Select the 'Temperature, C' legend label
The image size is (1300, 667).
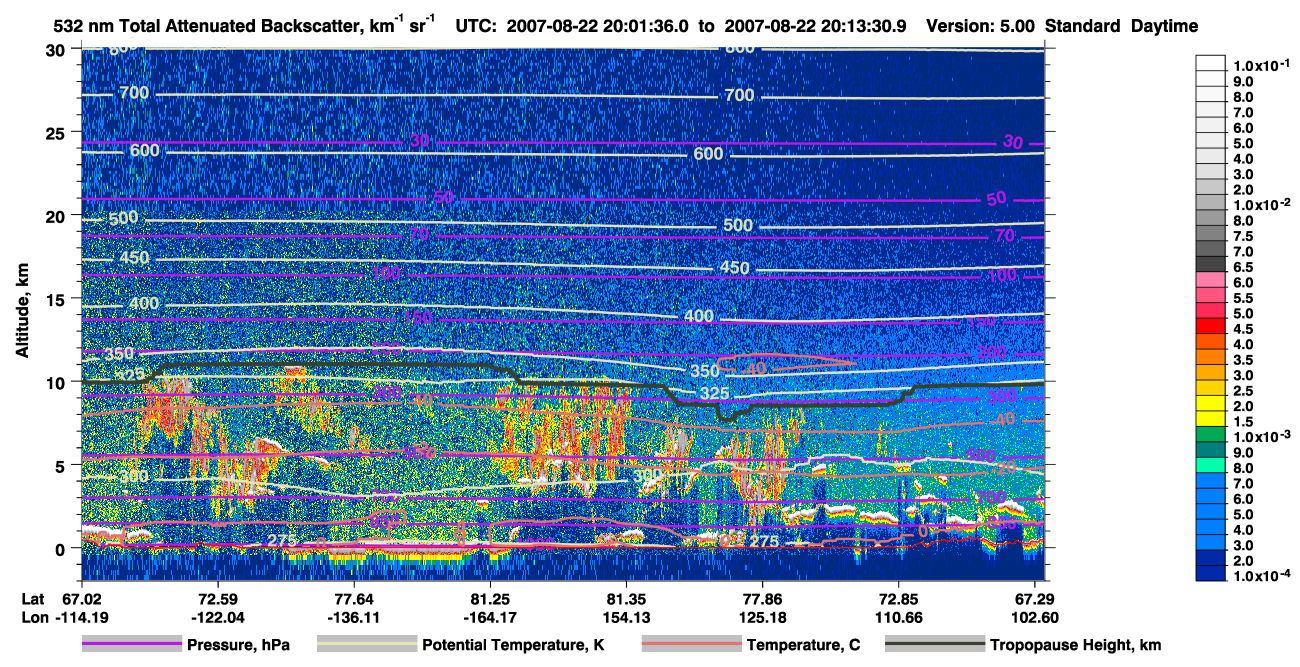tap(804, 645)
